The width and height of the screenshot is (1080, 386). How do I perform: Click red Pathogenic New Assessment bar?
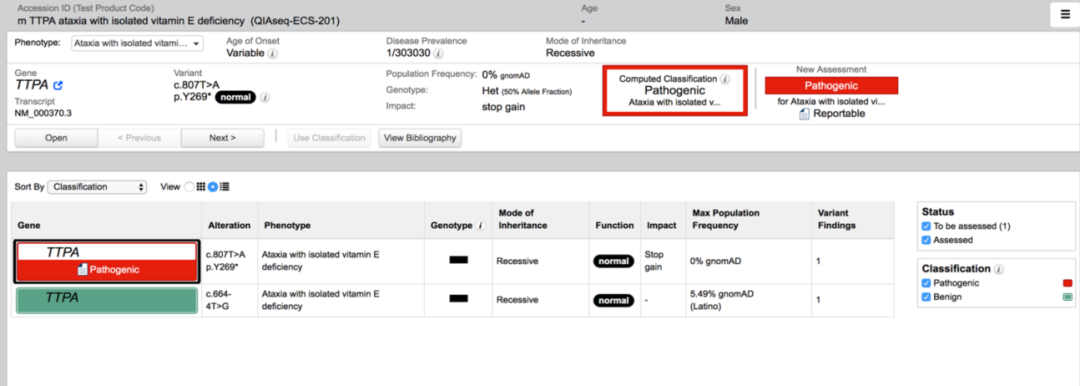click(831, 85)
